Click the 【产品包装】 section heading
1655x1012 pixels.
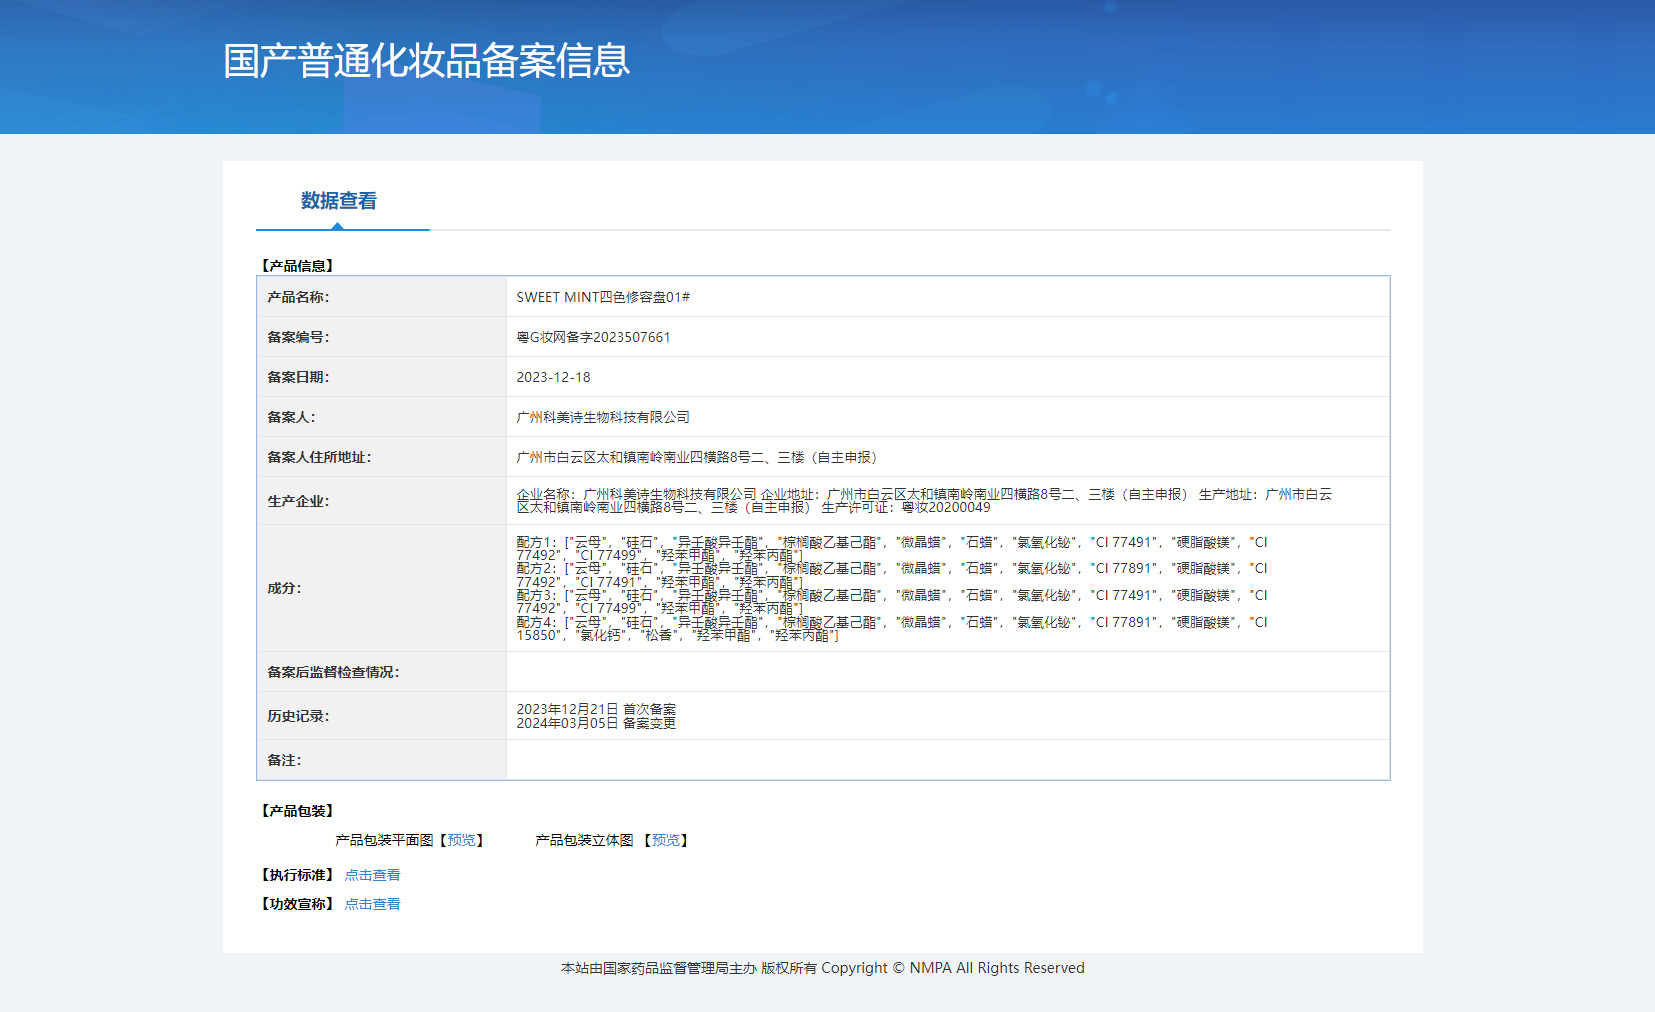[297, 811]
